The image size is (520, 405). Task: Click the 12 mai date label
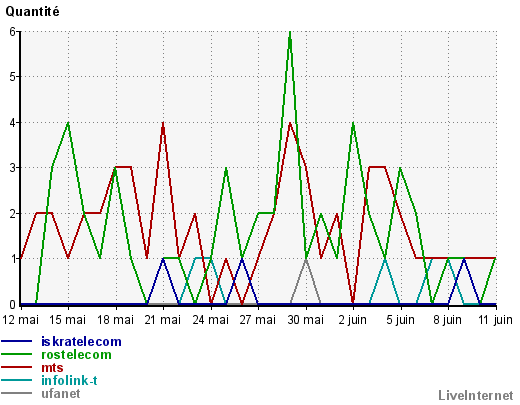(x=21, y=320)
